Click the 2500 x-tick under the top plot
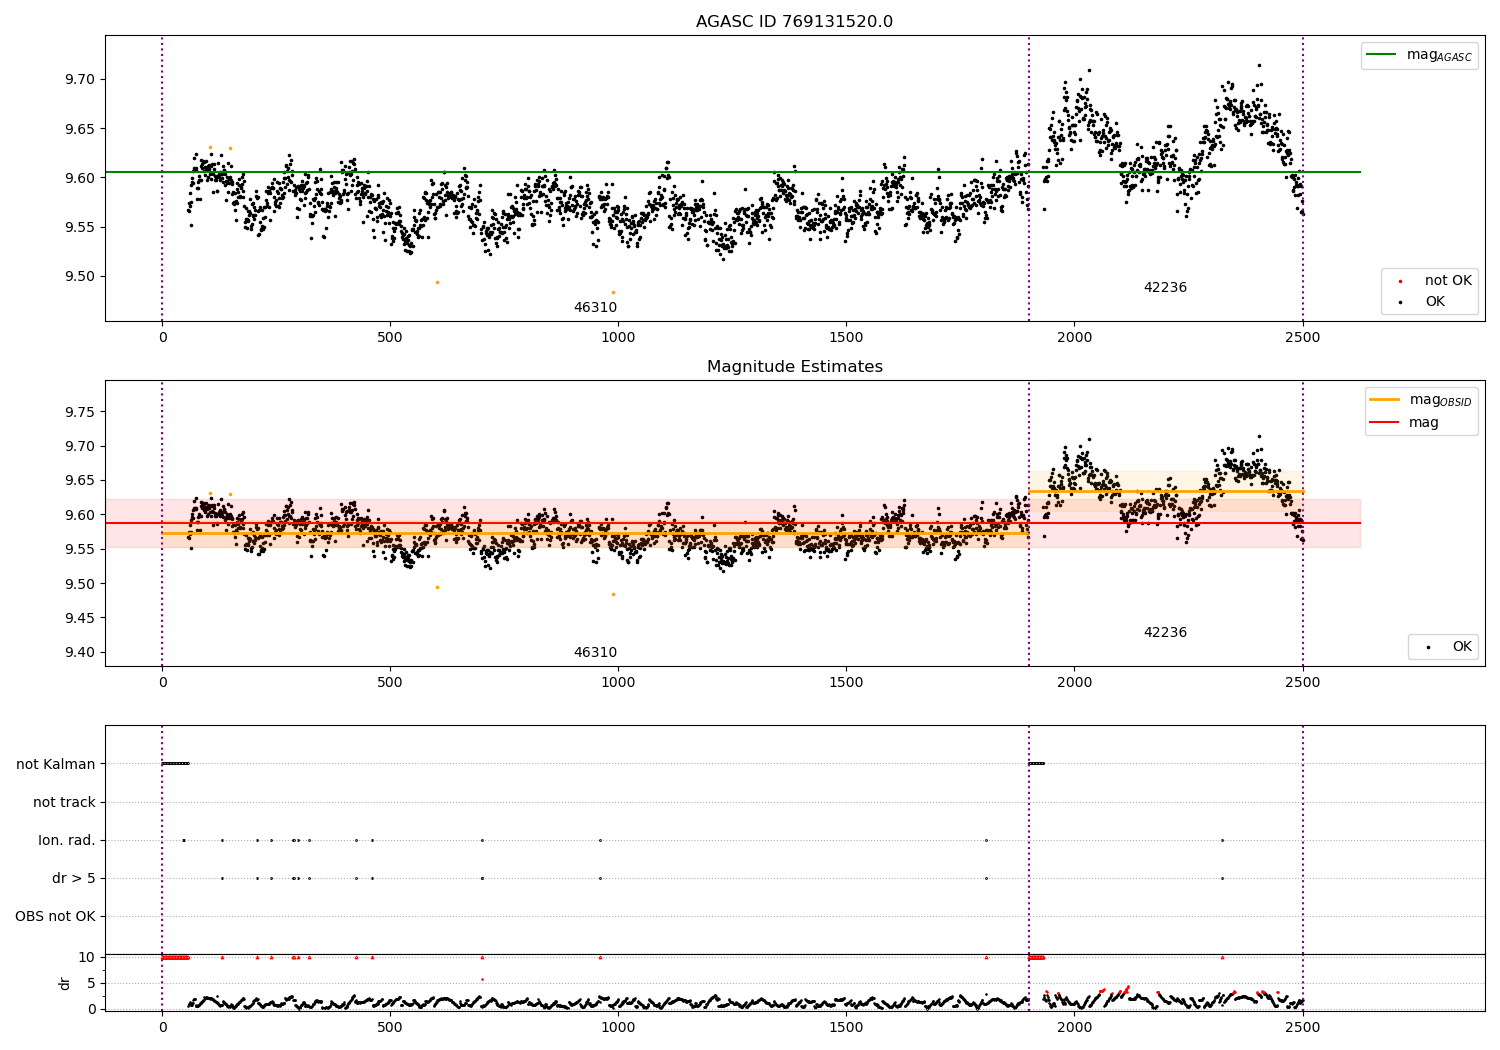 coord(1302,338)
